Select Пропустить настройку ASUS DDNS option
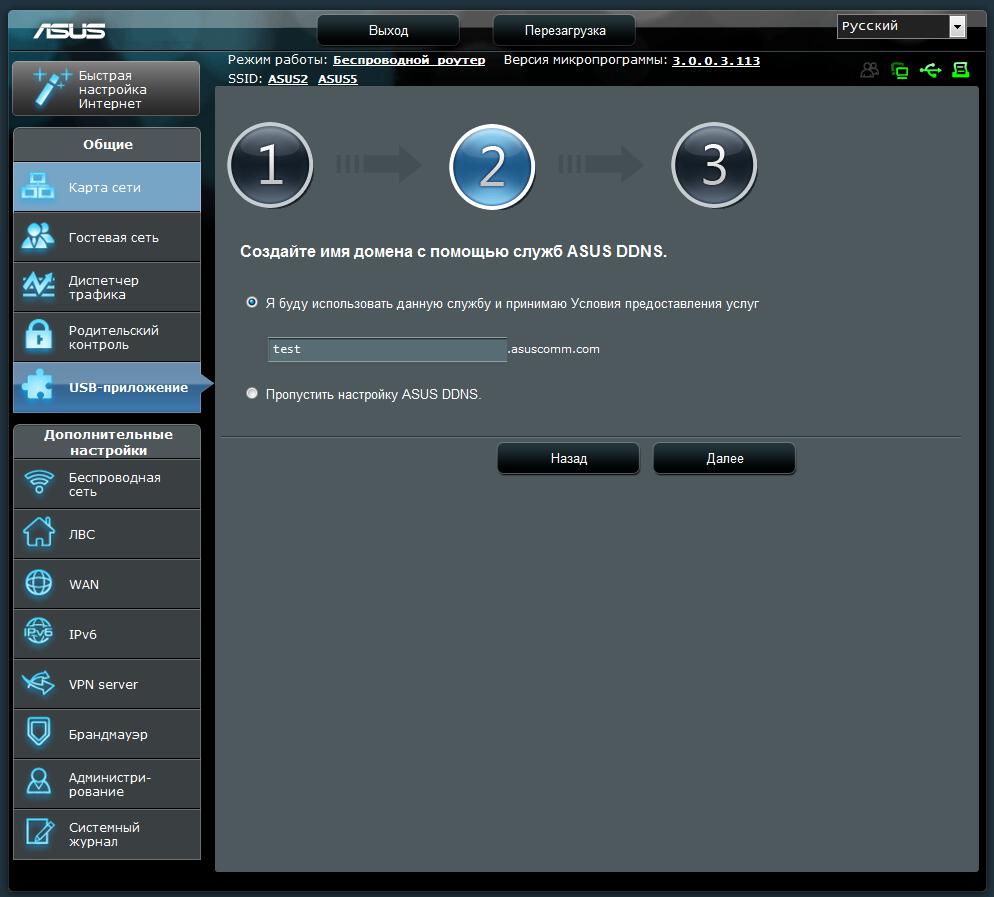The height and width of the screenshot is (897, 994). (x=252, y=393)
